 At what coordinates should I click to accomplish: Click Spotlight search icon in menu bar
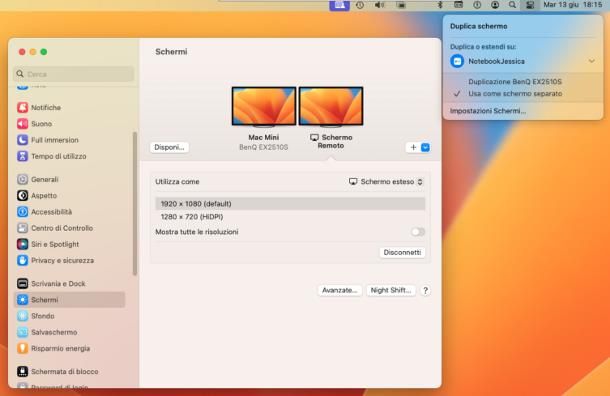coord(512,5)
